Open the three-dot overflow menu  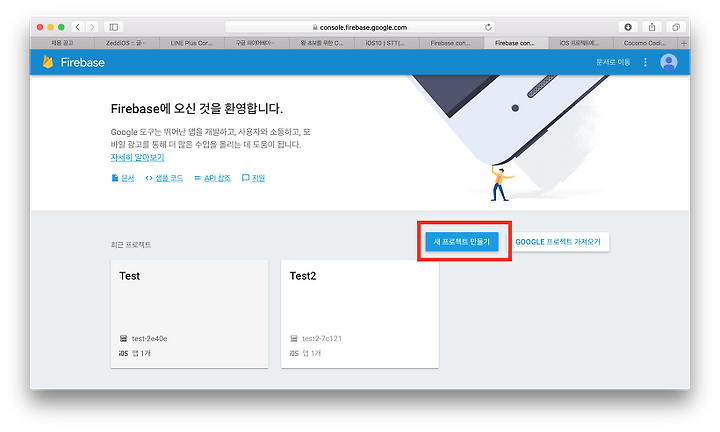tap(645, 62)
